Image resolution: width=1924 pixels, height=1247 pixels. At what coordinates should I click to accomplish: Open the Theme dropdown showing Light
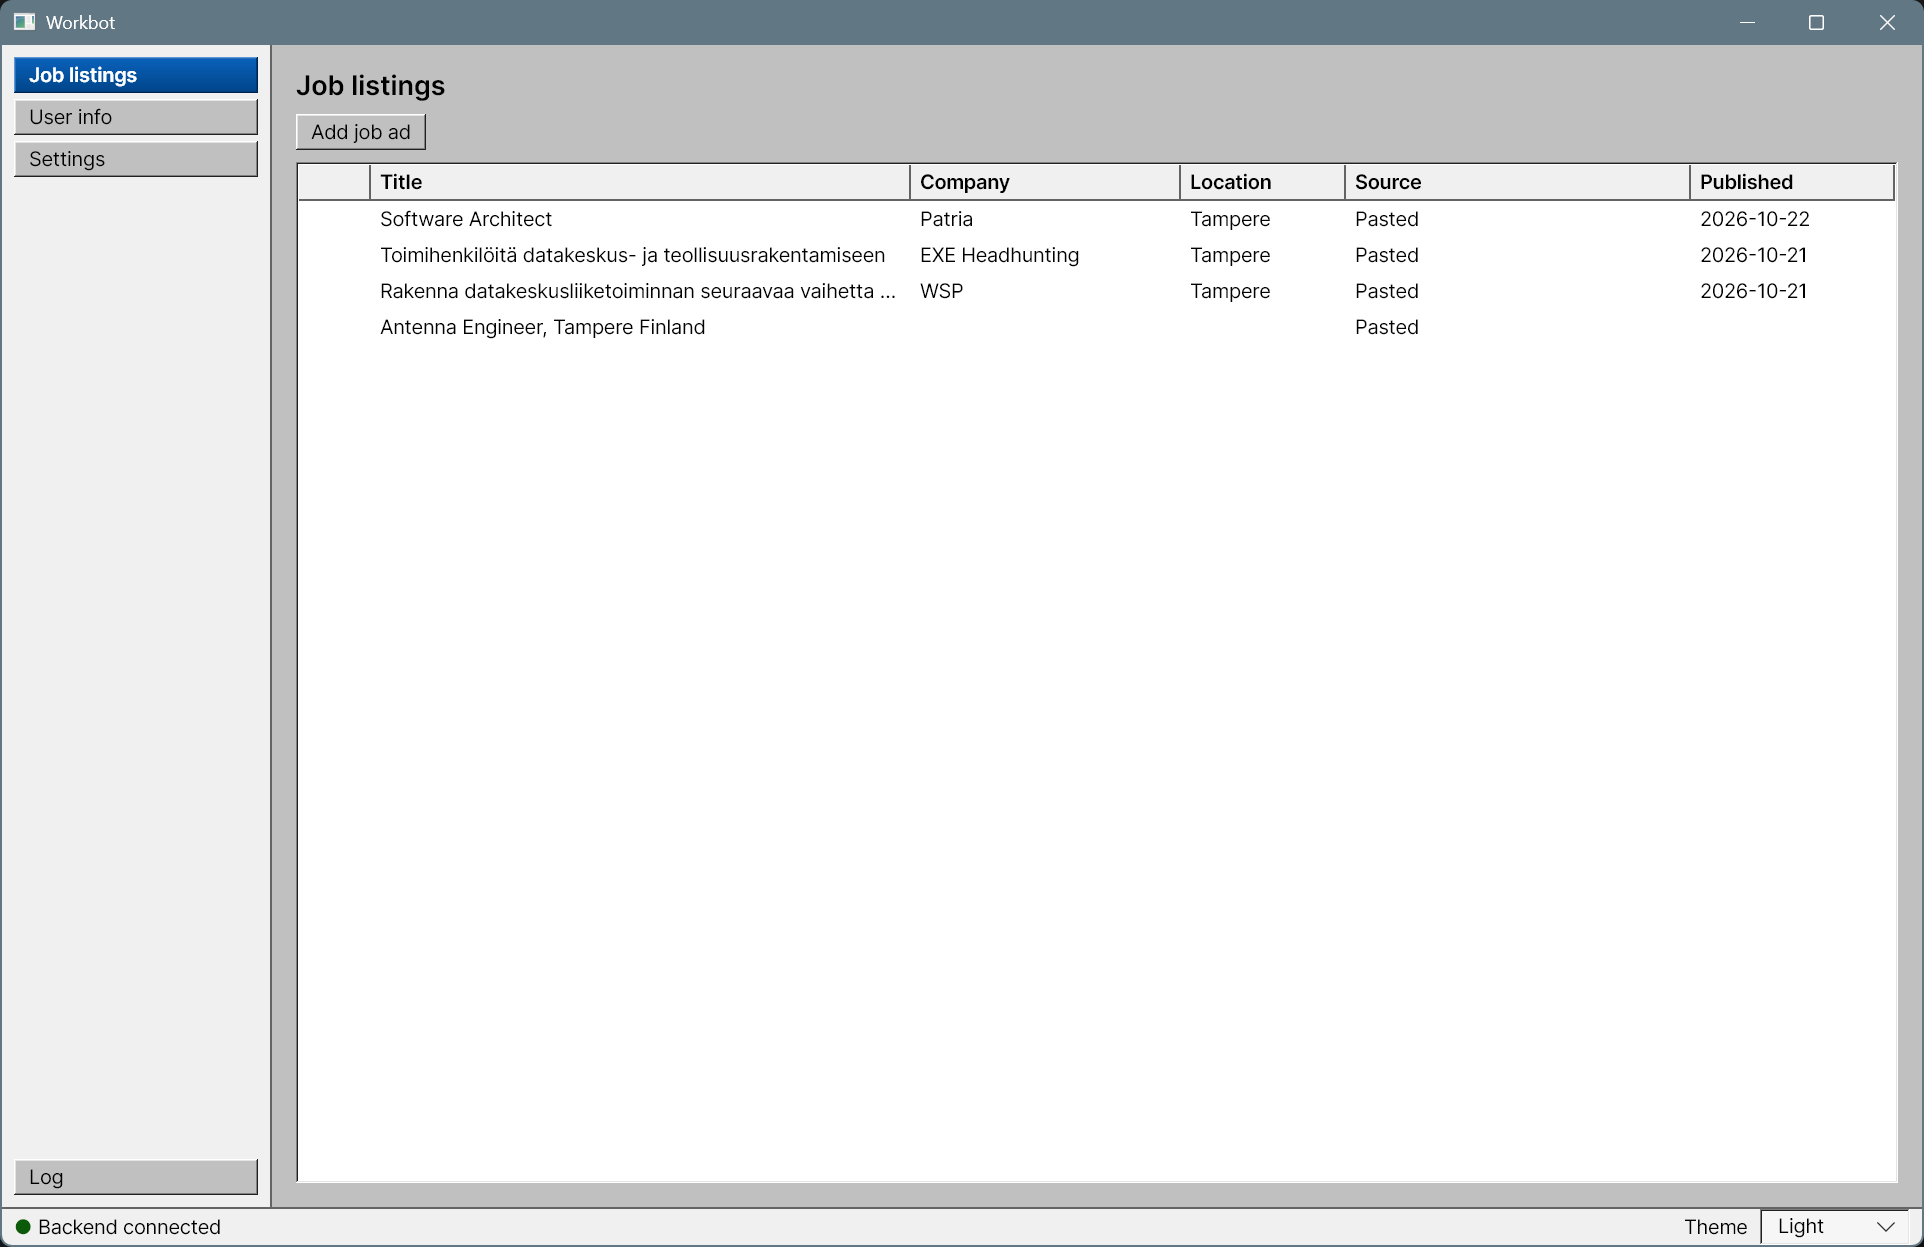pos(1835,1226)
